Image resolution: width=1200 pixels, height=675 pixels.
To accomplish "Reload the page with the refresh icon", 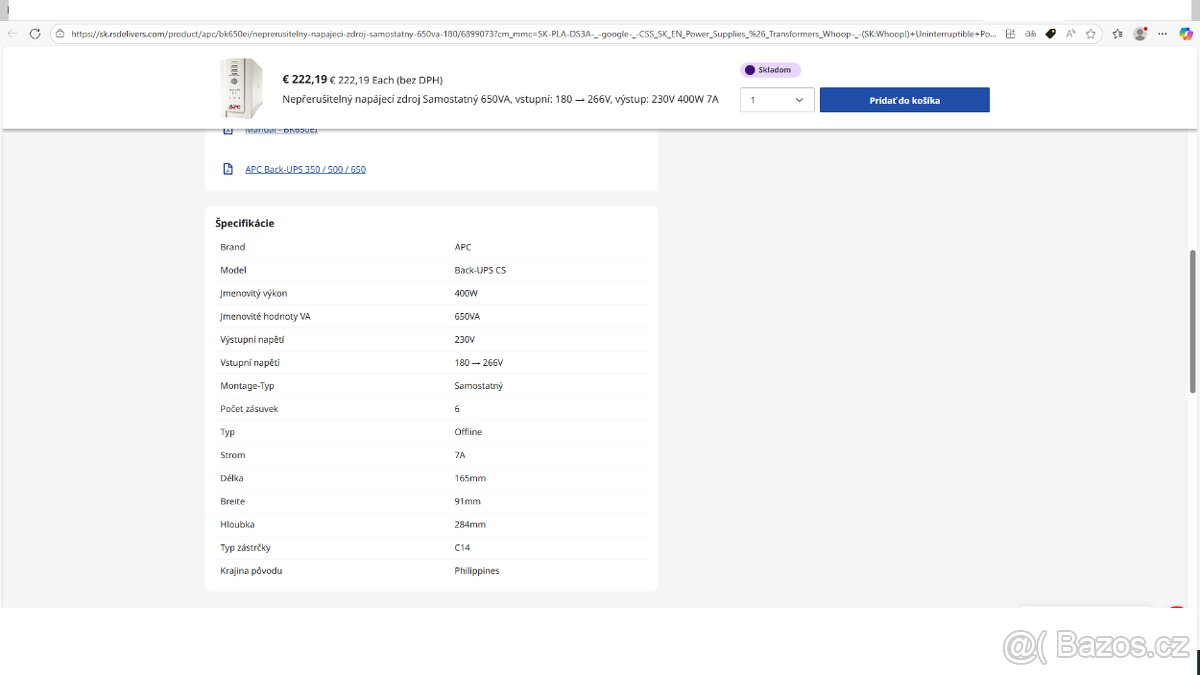I will tap(35, 33).
